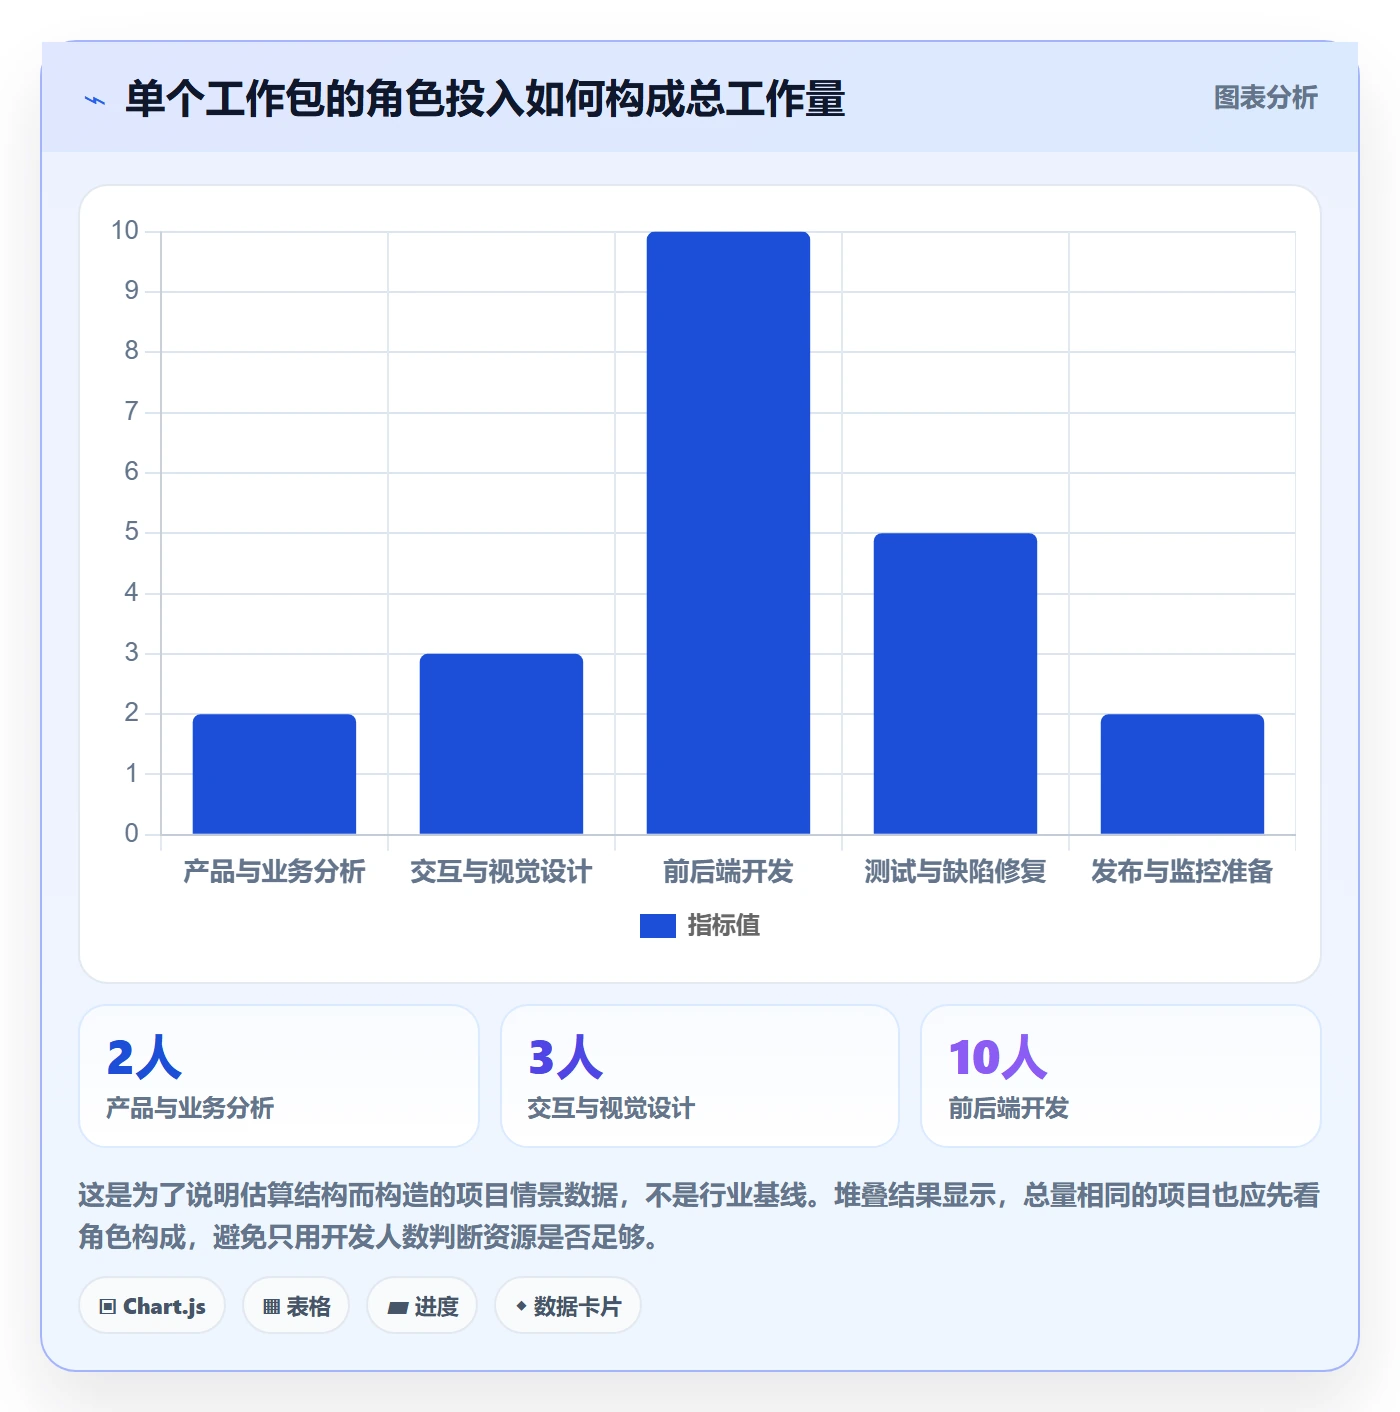Click the title 单个工作包的角色投入如何构成总工作量
The image size is (1400, 1412).
click(485, 99)
